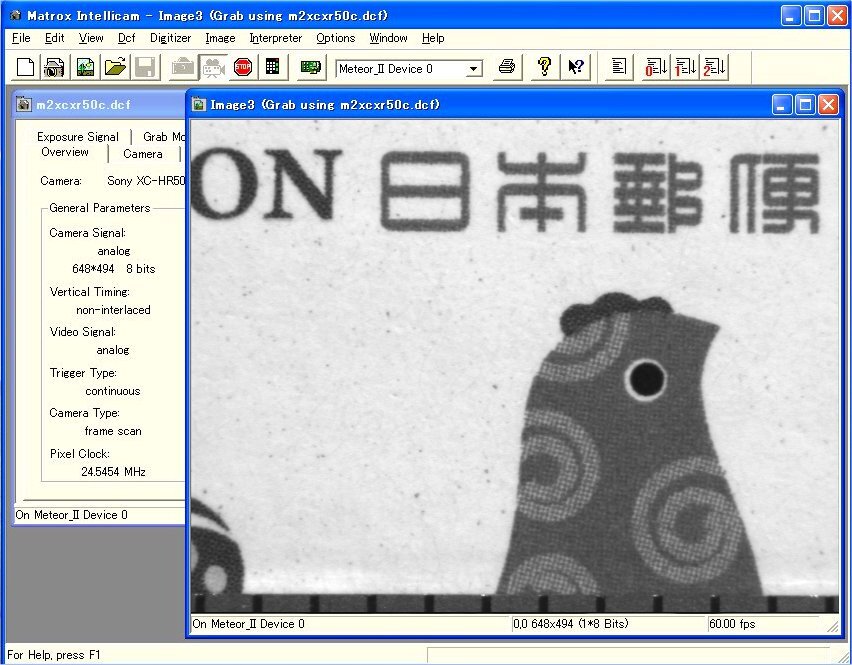Select the Overview tab
The image size is (852, 665).
tap(65, 153)
